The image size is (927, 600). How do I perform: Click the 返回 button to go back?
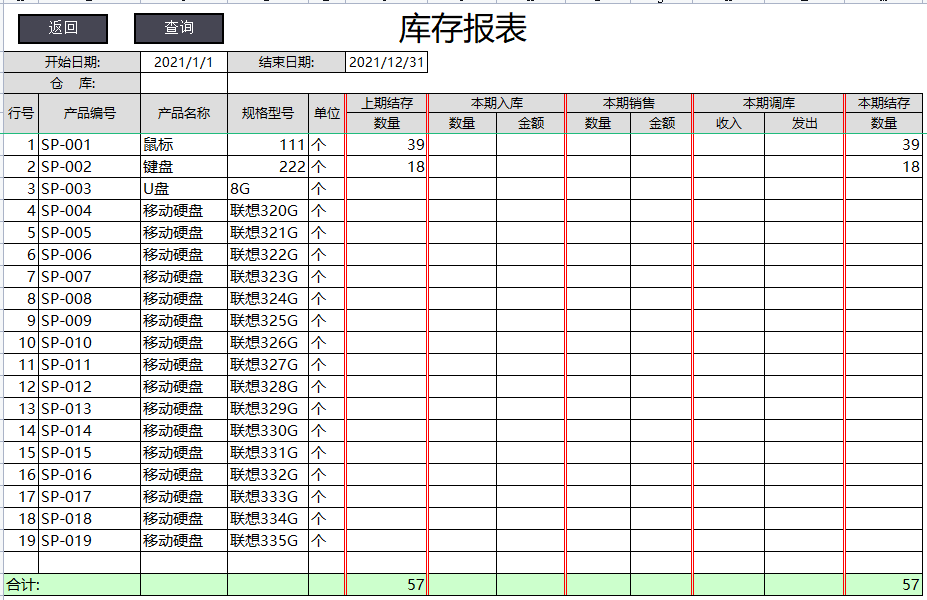(63, 28)
